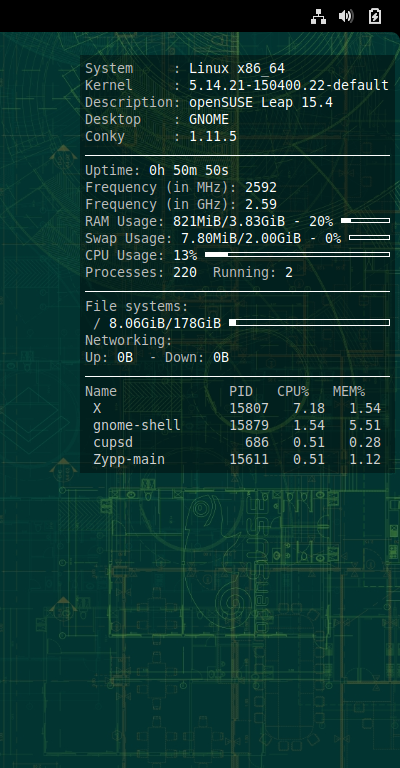
Task: Click the openSUSE Leap 15.4 description
Action: [261, 102]
